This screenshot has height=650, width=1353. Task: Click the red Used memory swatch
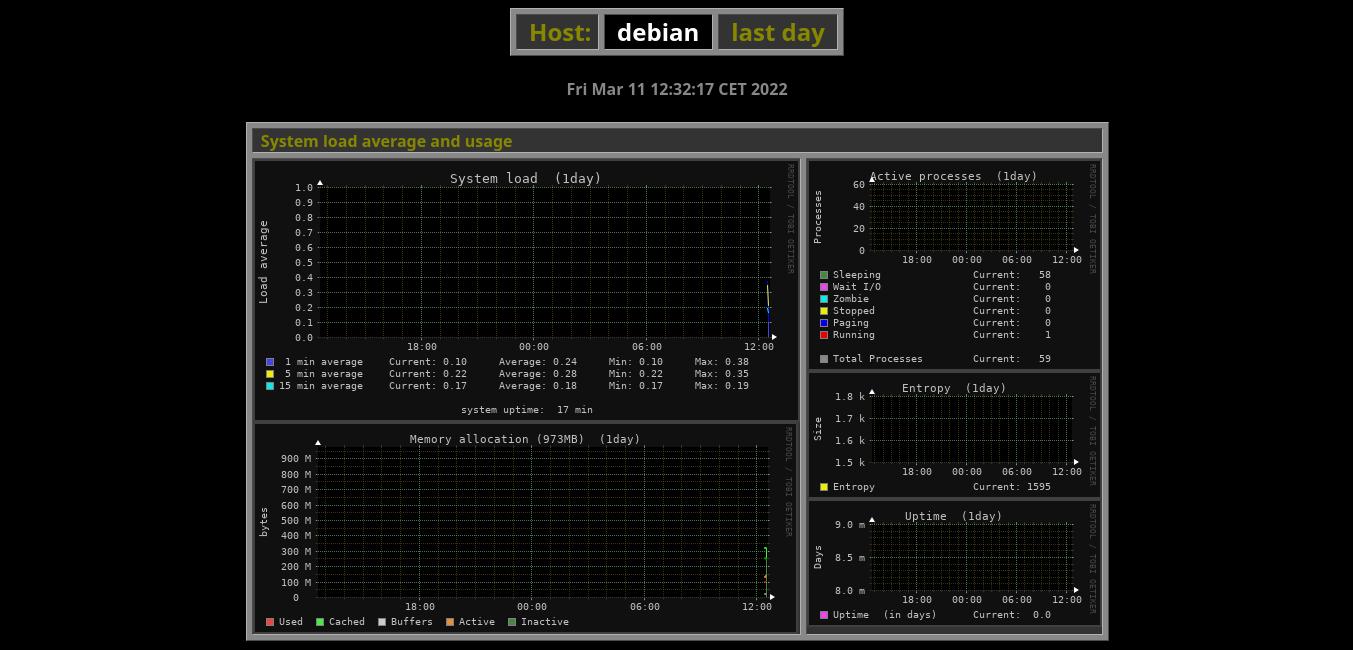(x=270, y=622)
